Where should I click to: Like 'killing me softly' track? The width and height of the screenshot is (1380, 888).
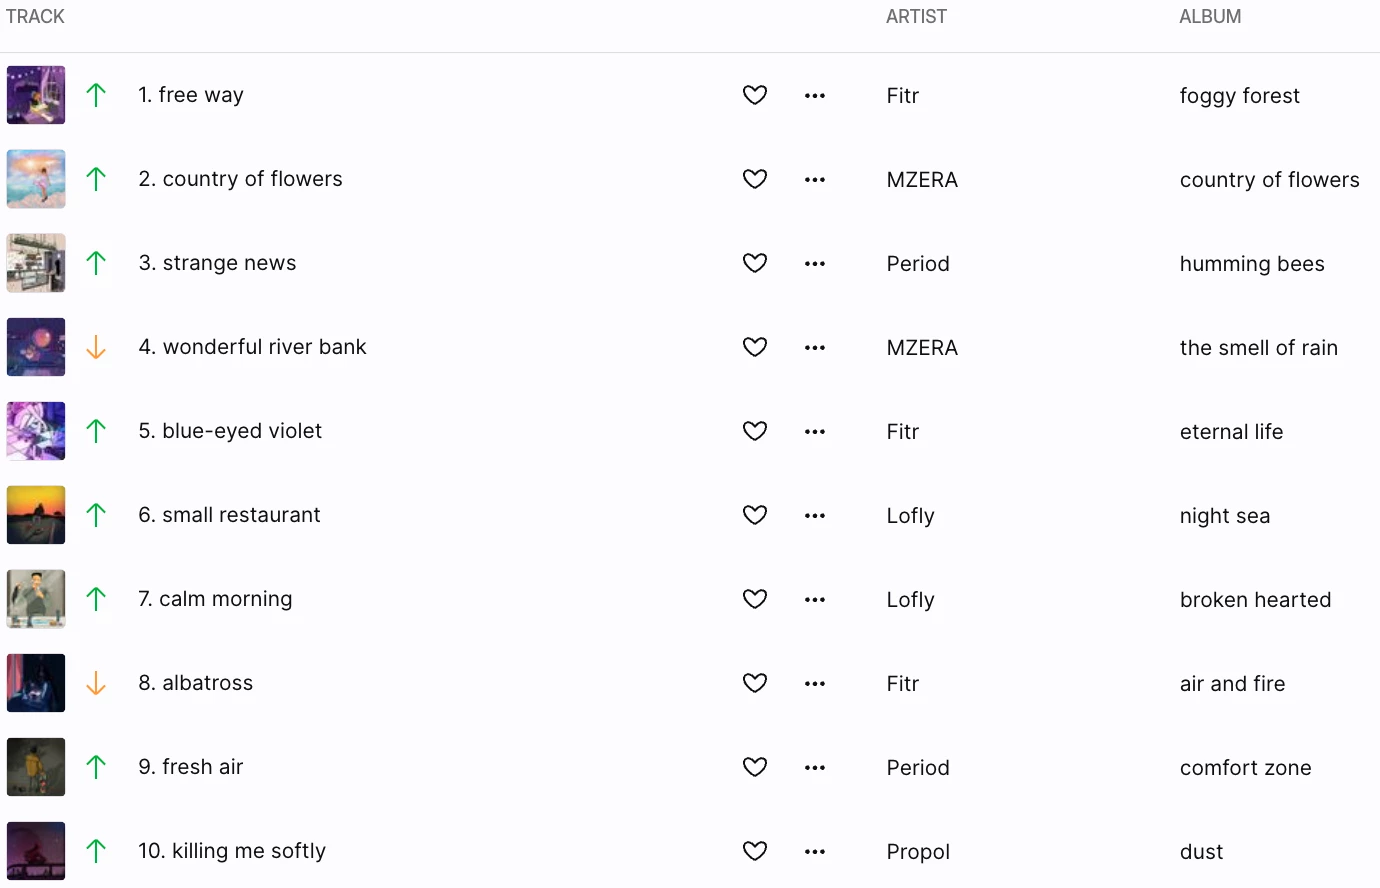coord(755,851)
